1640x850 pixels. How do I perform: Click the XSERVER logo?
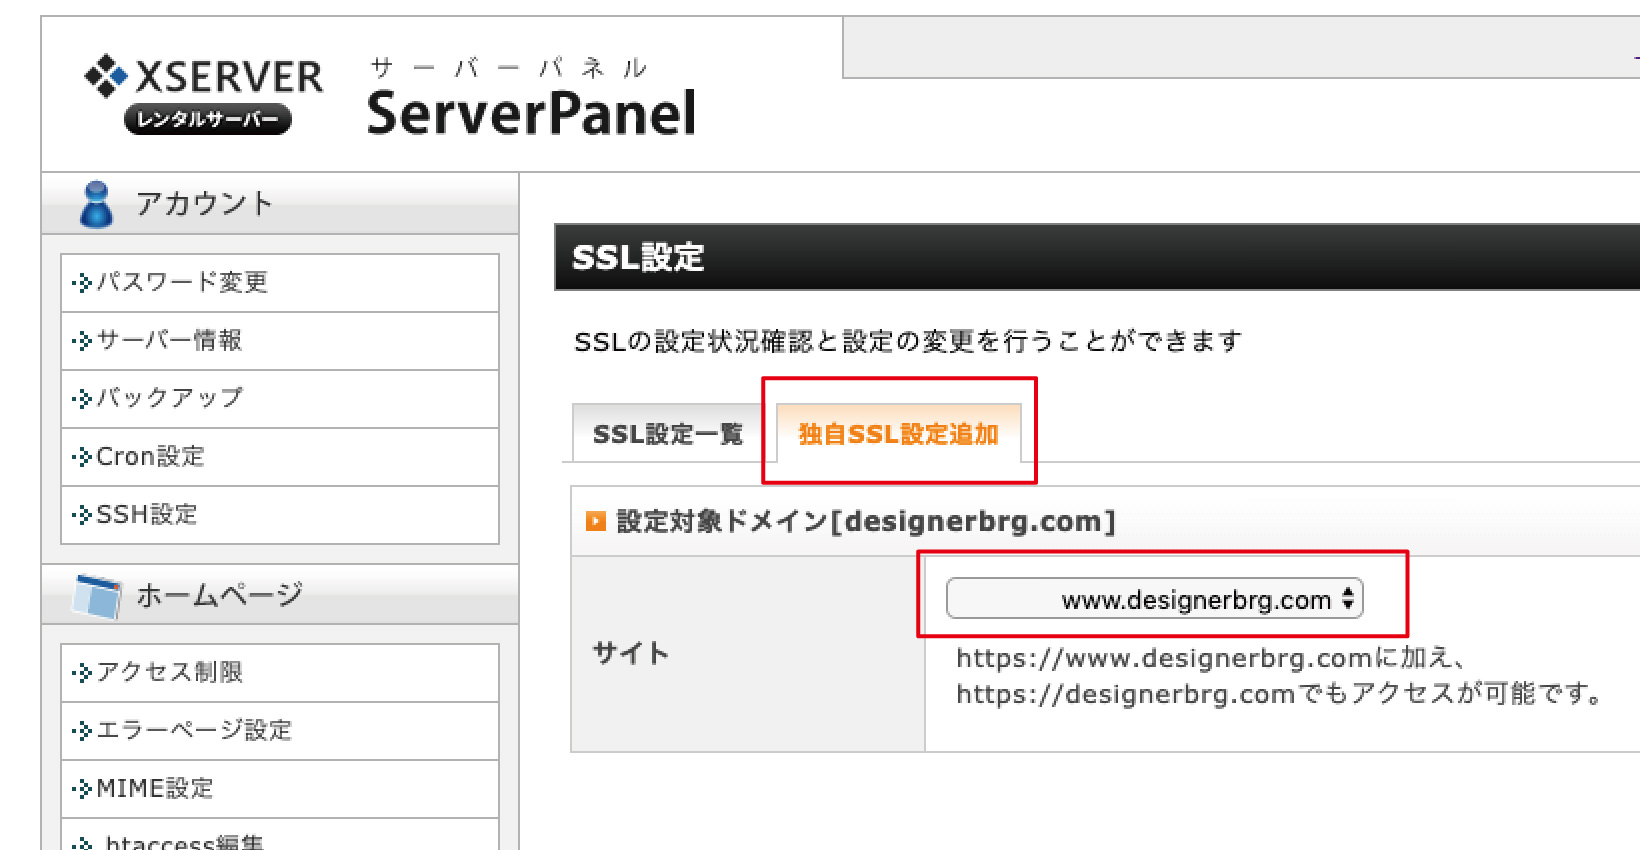(204, 77)
